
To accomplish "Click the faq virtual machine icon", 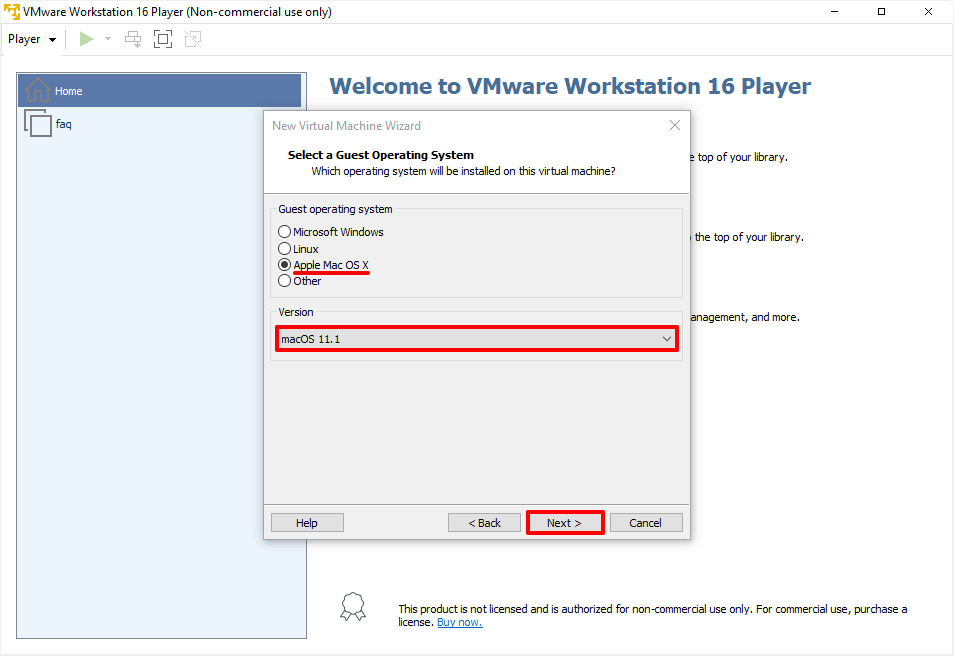I will (37, 124).
